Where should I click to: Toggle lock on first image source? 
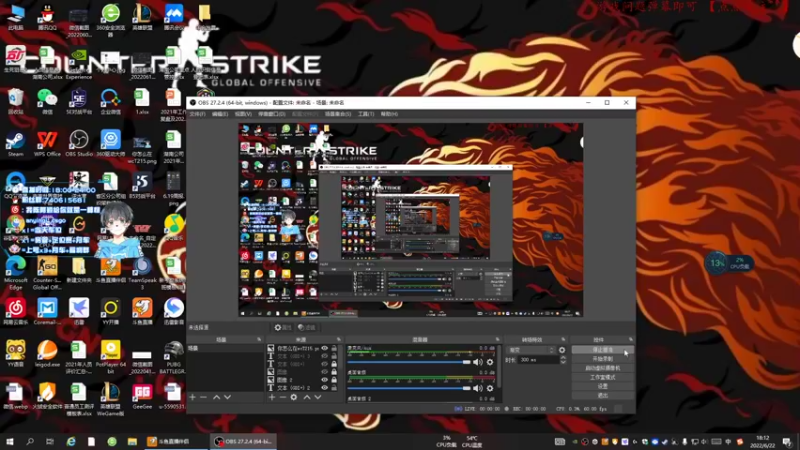click(x=334, y=348)
